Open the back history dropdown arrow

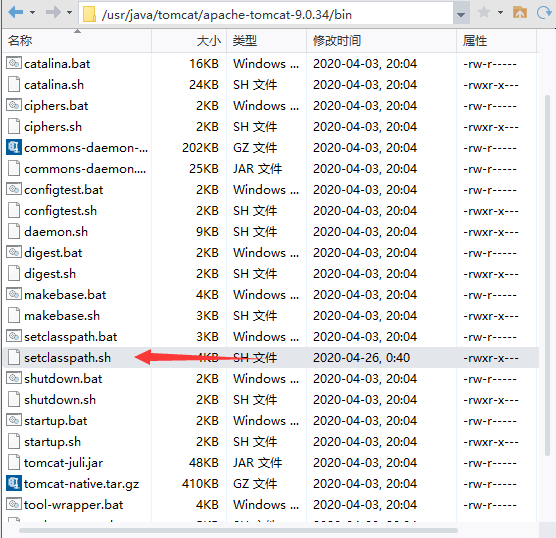[x=33, y=13]
